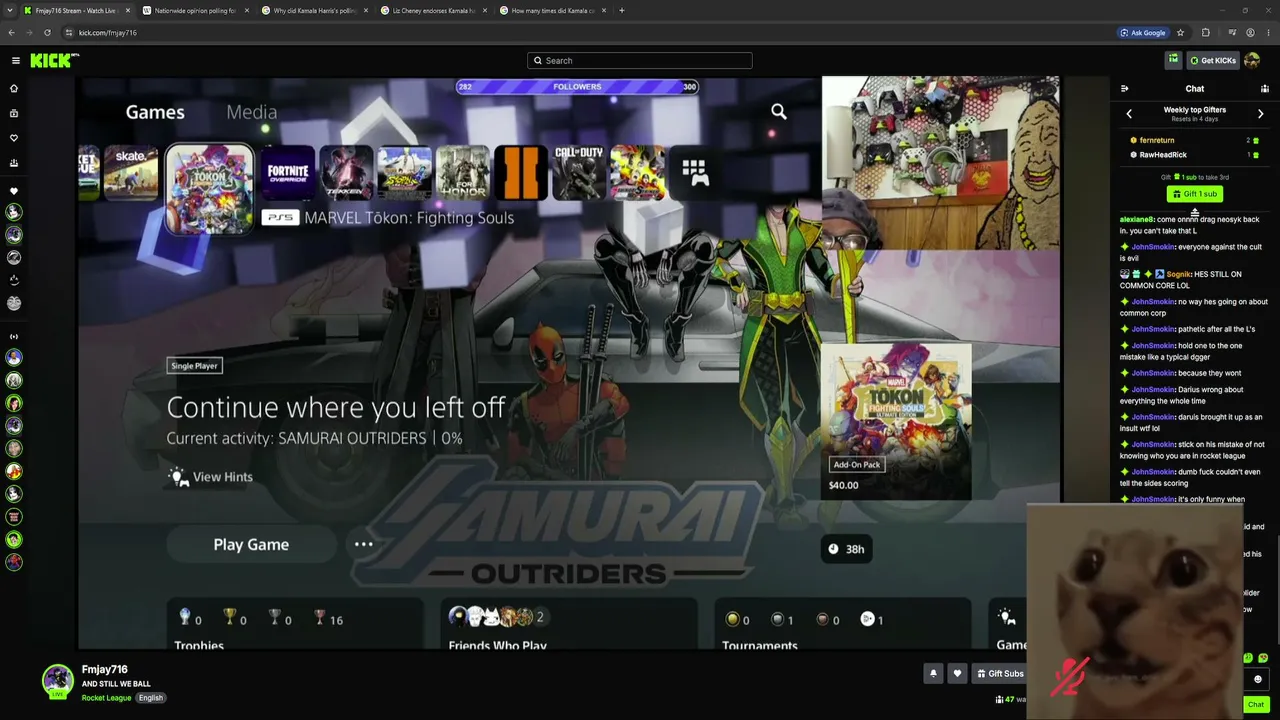Image resolution: width=1280 pixels, height=720 pixels.
Task: Open the game library grid icon
Action: click(695, 172)
